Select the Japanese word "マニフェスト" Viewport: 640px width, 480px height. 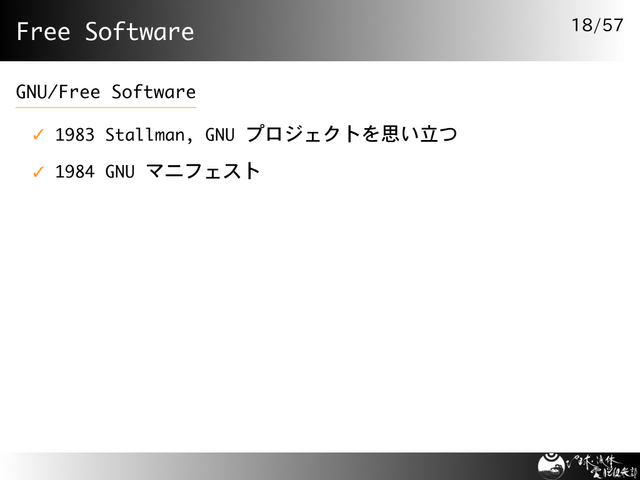pyautogui.click(x=203, y=172)
